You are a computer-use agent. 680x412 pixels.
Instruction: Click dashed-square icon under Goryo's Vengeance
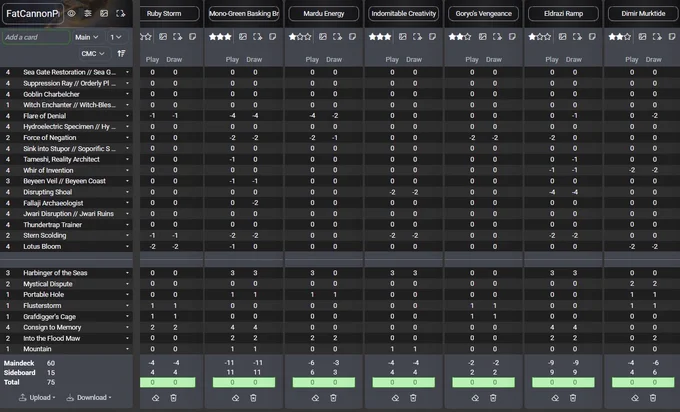(497, 37)
